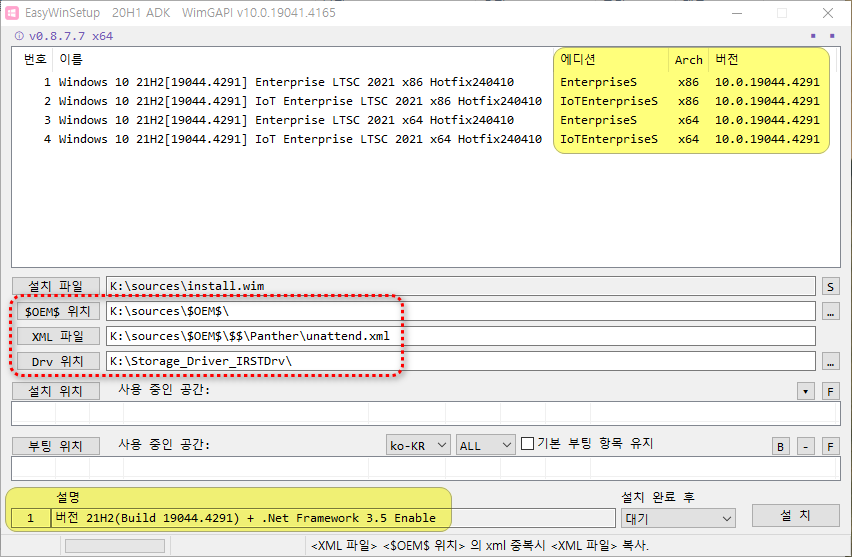This screenshot has height=557, width=852.
Task: Click the EasyWinSetup app icon in title bar
Action: pos(12,12)
